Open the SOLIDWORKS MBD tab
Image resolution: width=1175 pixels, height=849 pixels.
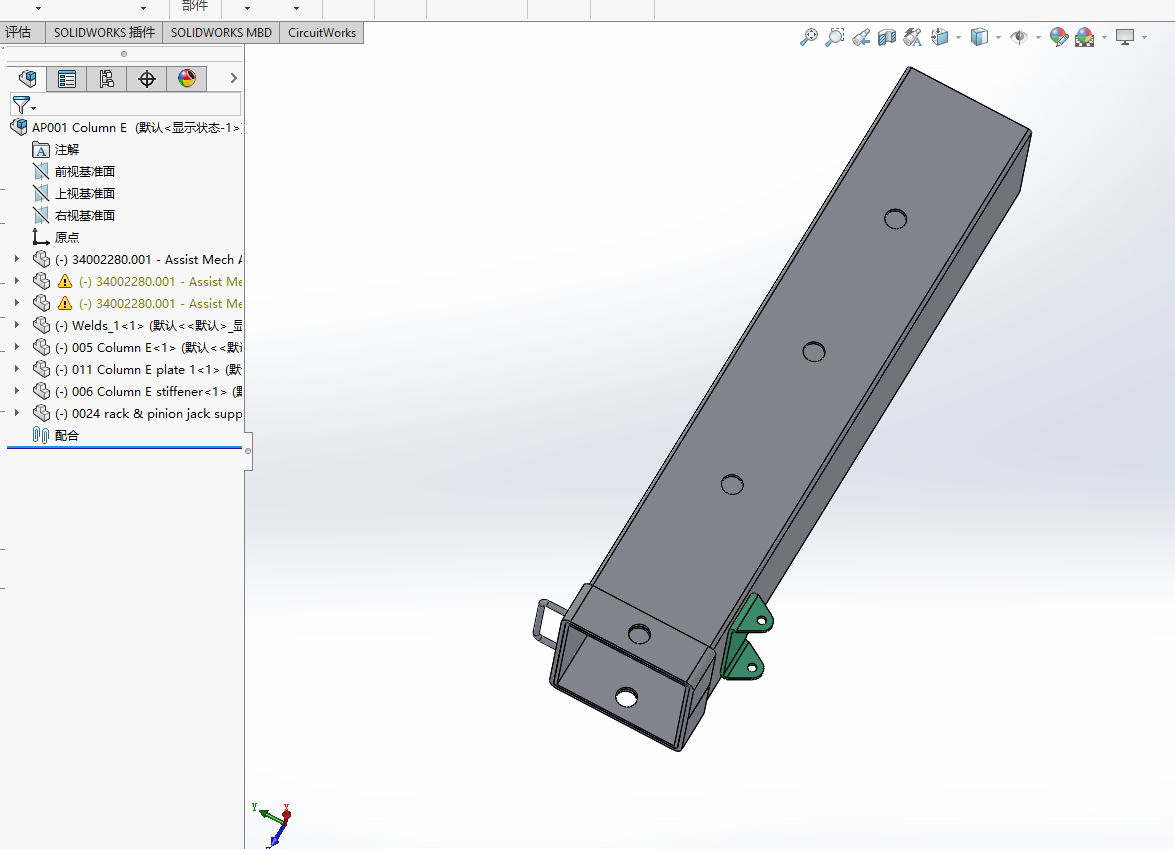[x=221, y=33]
